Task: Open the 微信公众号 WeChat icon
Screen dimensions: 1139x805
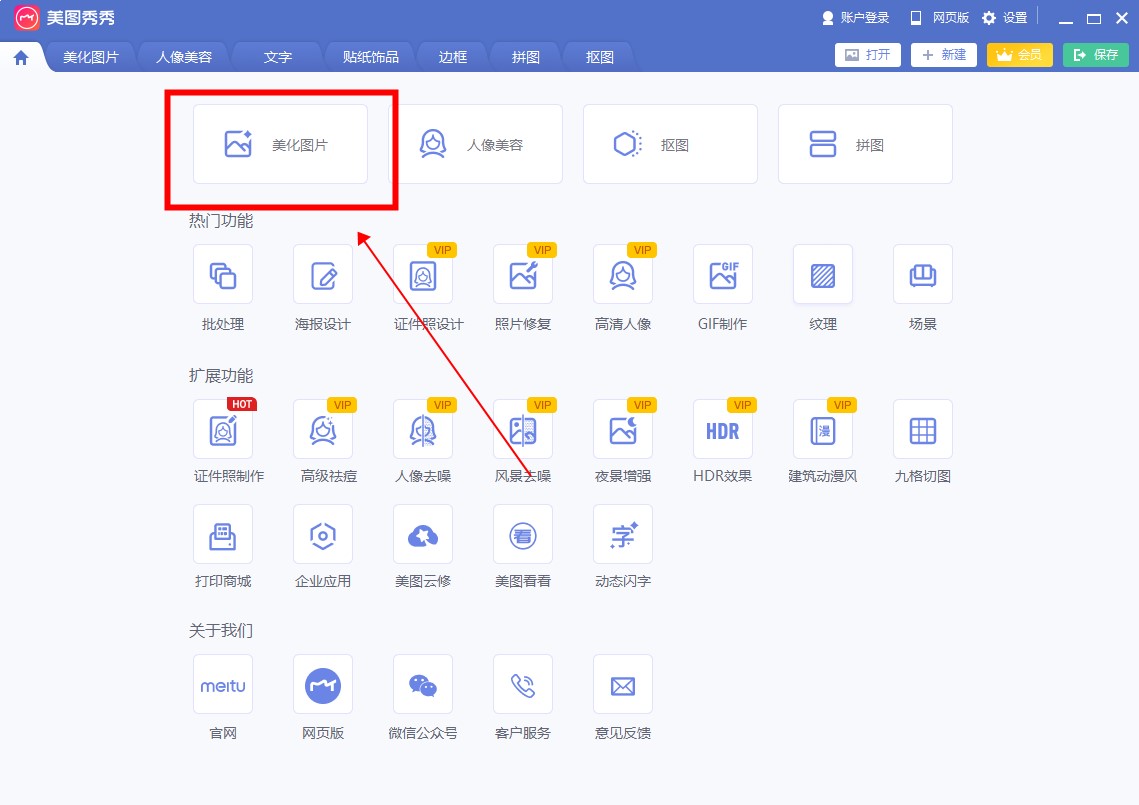Action: pos(422,684)
